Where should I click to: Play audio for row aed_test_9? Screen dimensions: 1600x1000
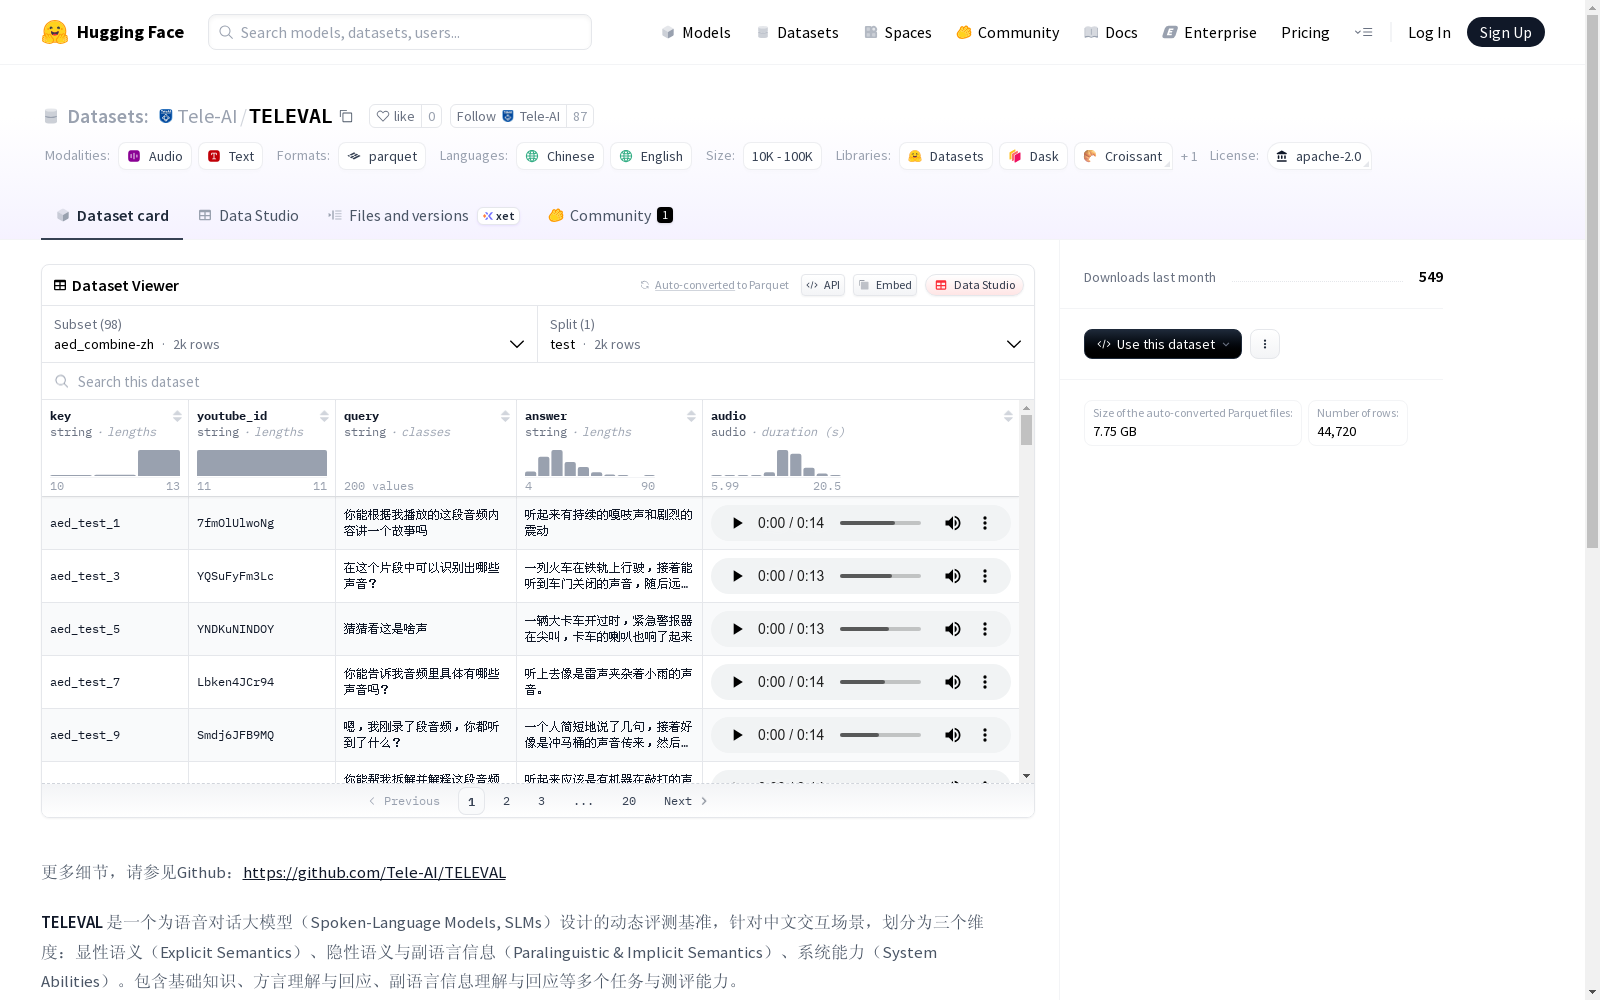(x=737, y=735)
